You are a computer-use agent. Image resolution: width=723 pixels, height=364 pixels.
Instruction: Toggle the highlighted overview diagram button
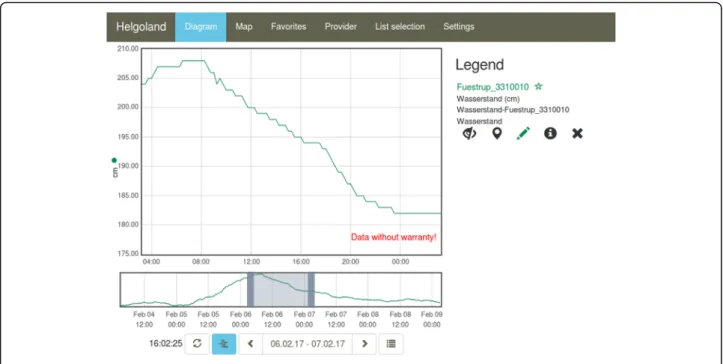click(224, 344)
